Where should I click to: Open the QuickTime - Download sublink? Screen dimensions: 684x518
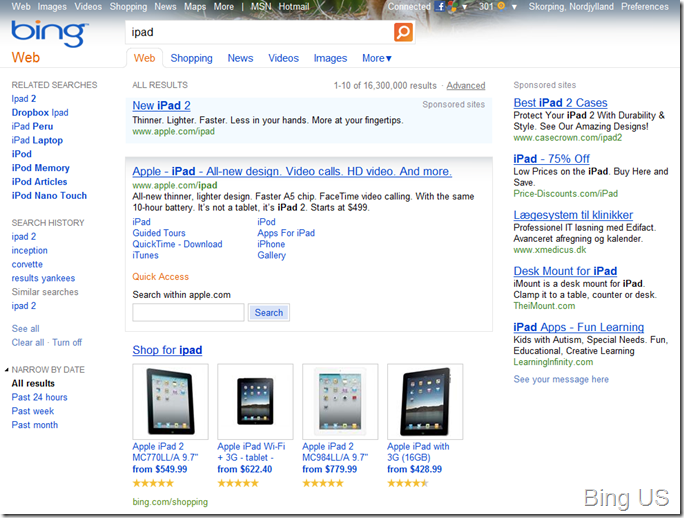177,244
